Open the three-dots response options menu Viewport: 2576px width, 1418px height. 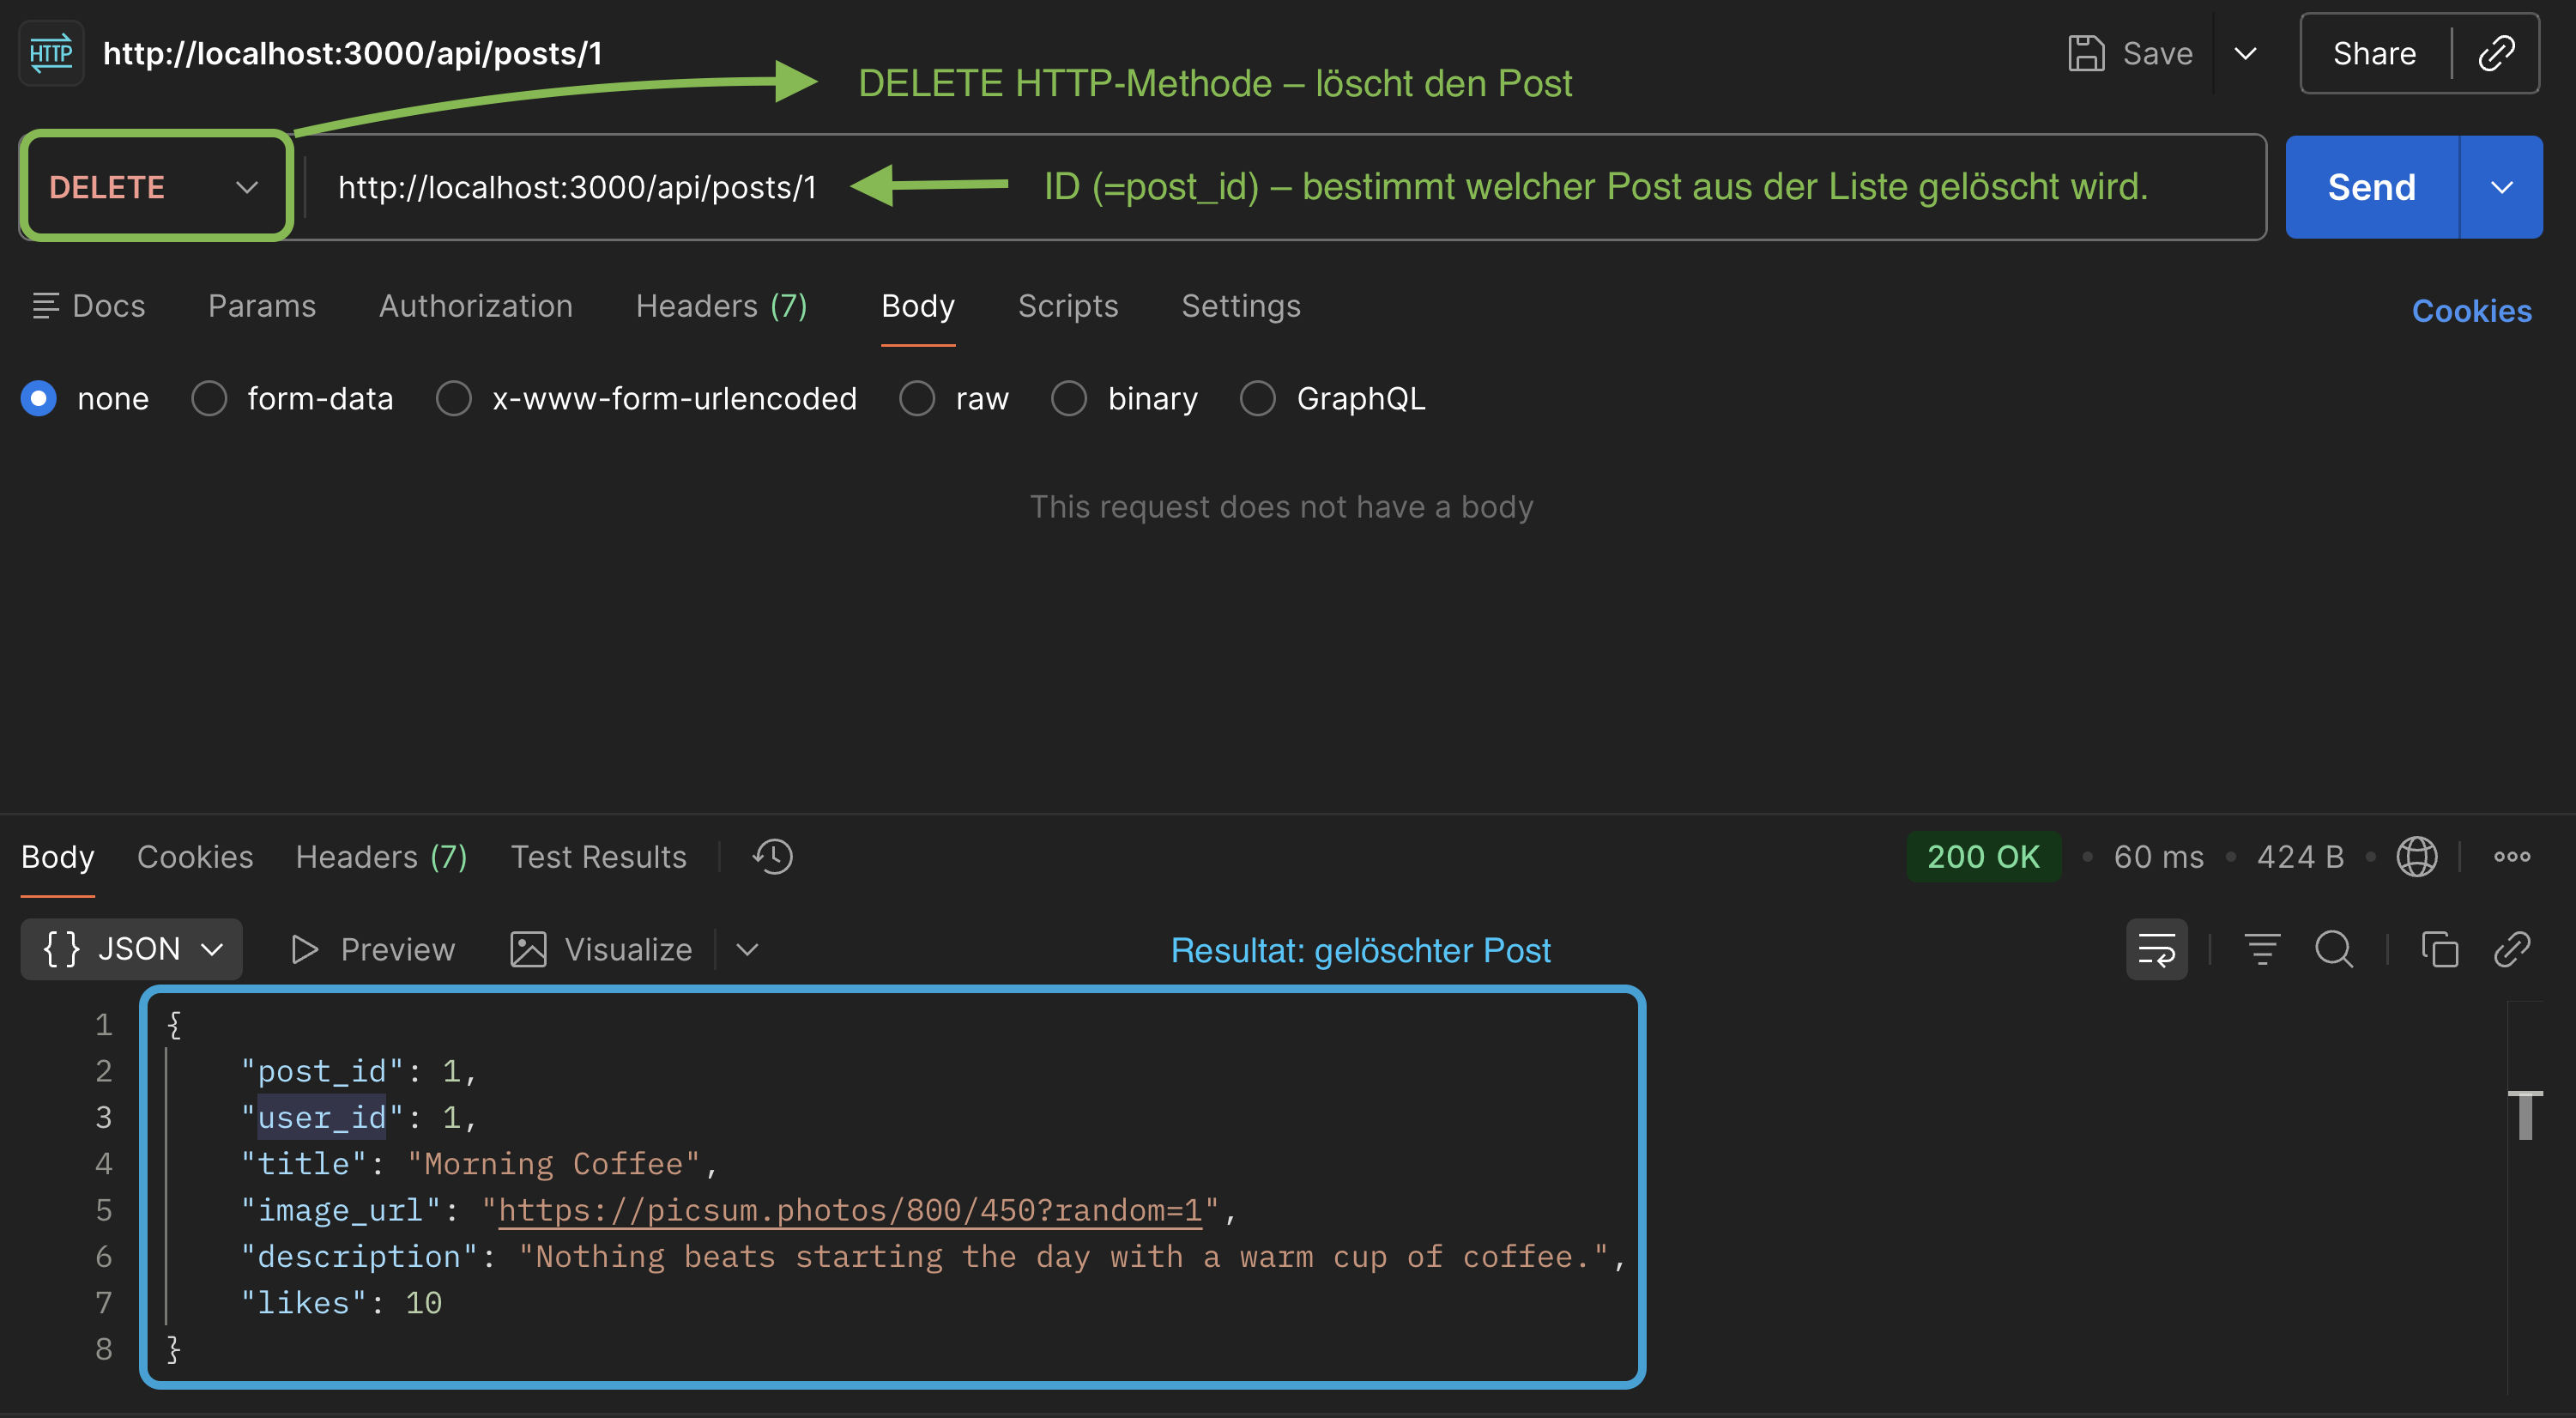pyautogui.click(x=2512, y=857)
